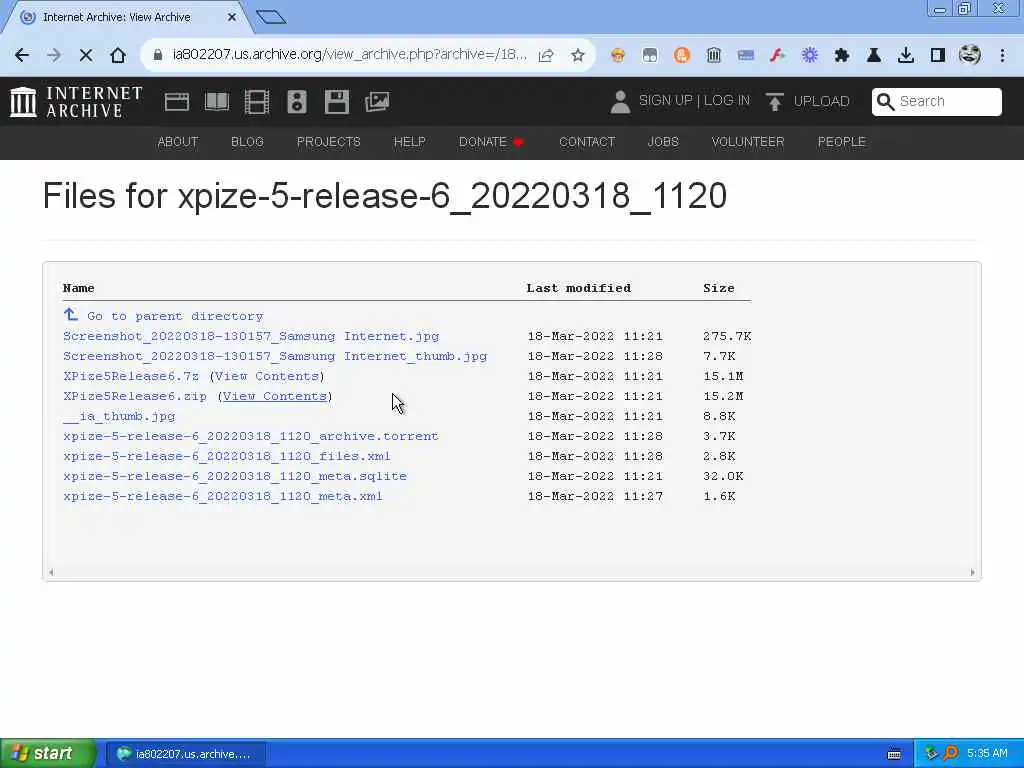Click the magnifier system tray icon

click(950, 754)
